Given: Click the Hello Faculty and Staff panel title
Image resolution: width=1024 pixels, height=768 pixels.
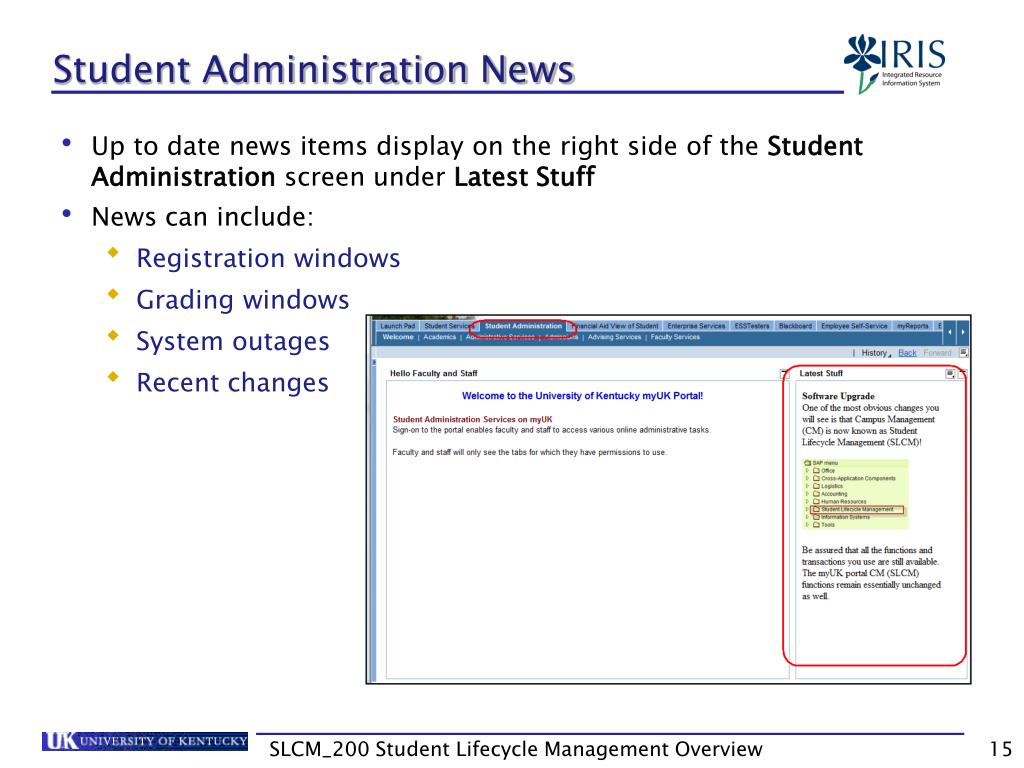Looking at the screenshot, I should 434,374.
